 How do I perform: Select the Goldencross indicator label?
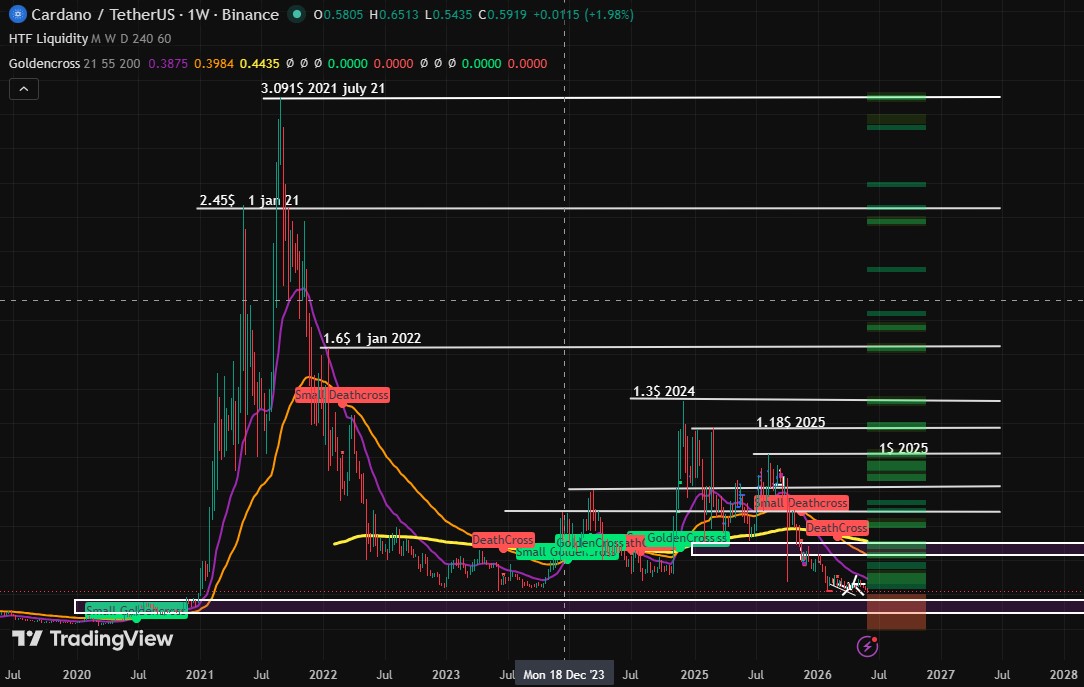[x=44, y=64]
